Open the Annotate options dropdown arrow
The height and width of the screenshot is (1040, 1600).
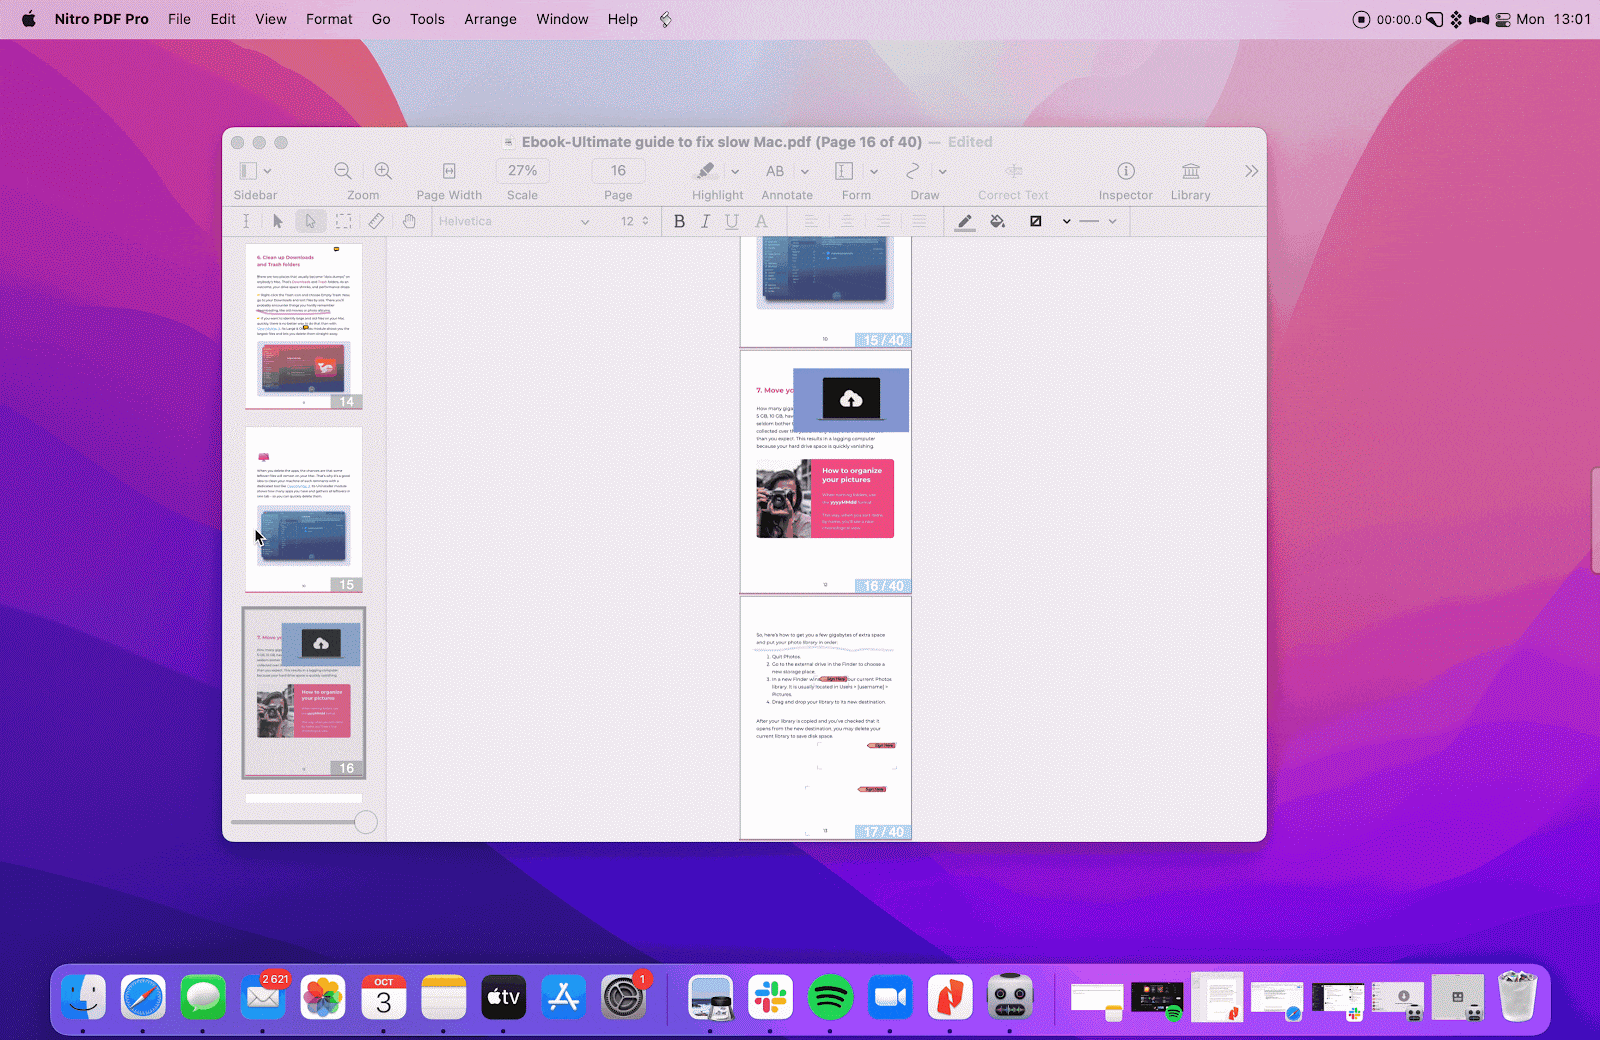(x=805, y=172)
